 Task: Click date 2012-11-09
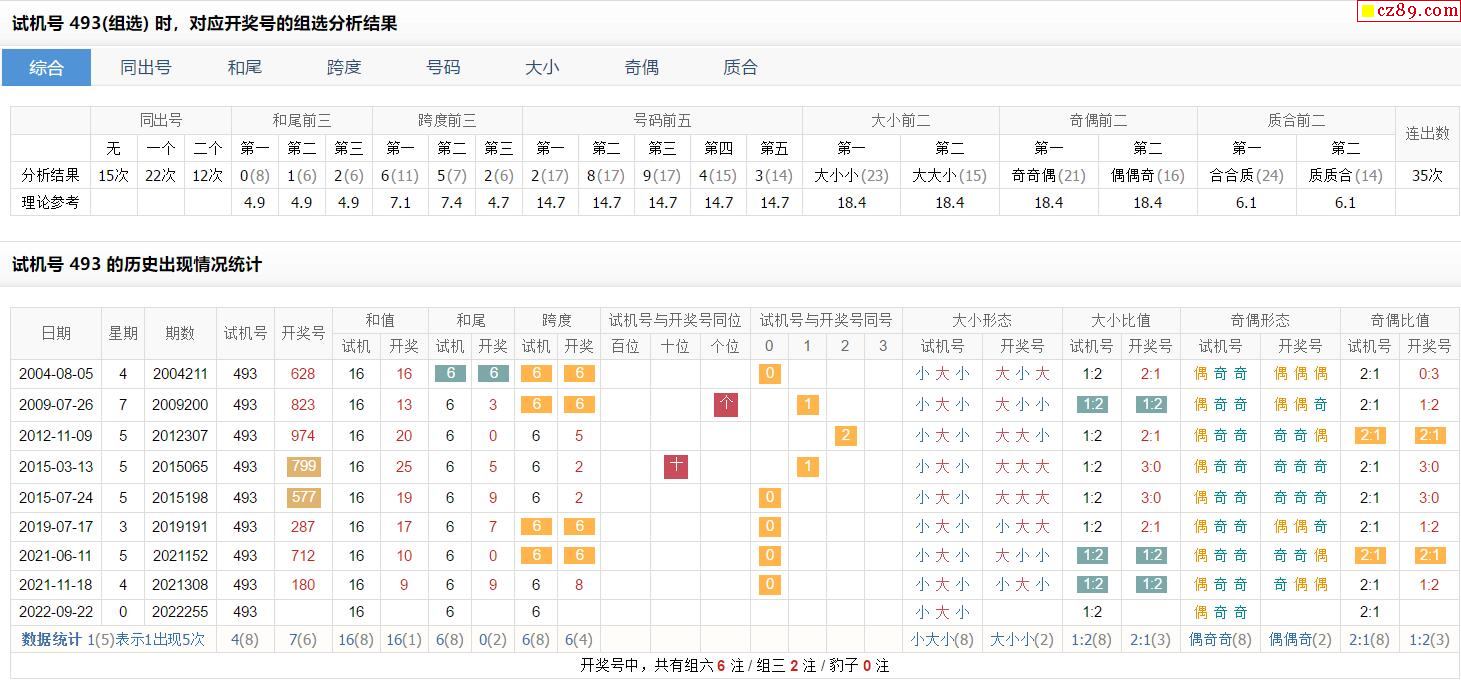pos(56,435)
